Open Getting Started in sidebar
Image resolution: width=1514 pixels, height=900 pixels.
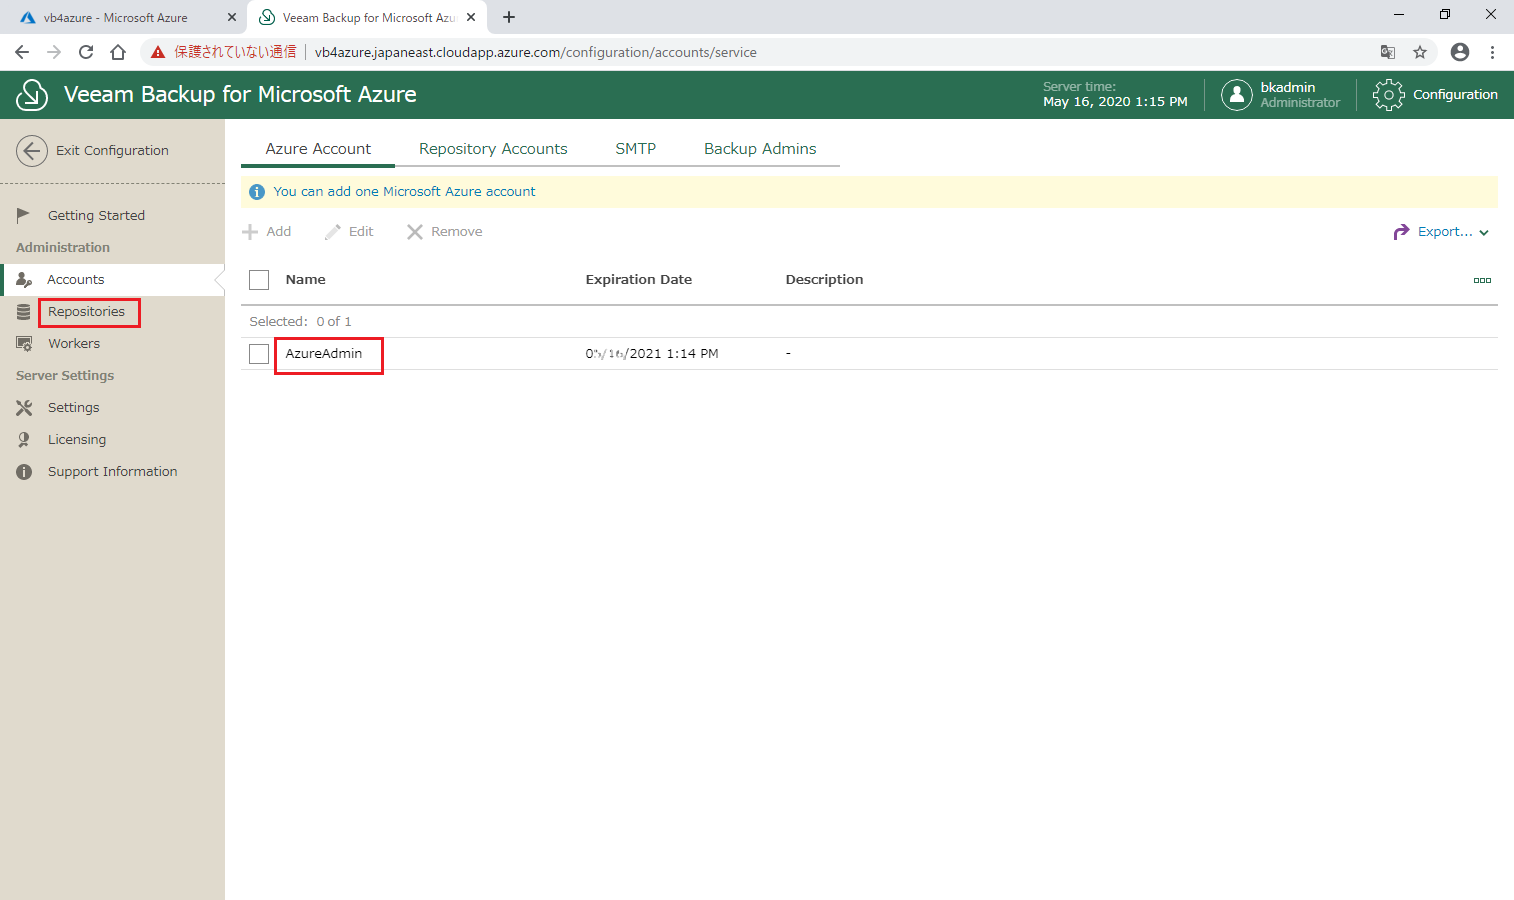[x=96, y=216]
